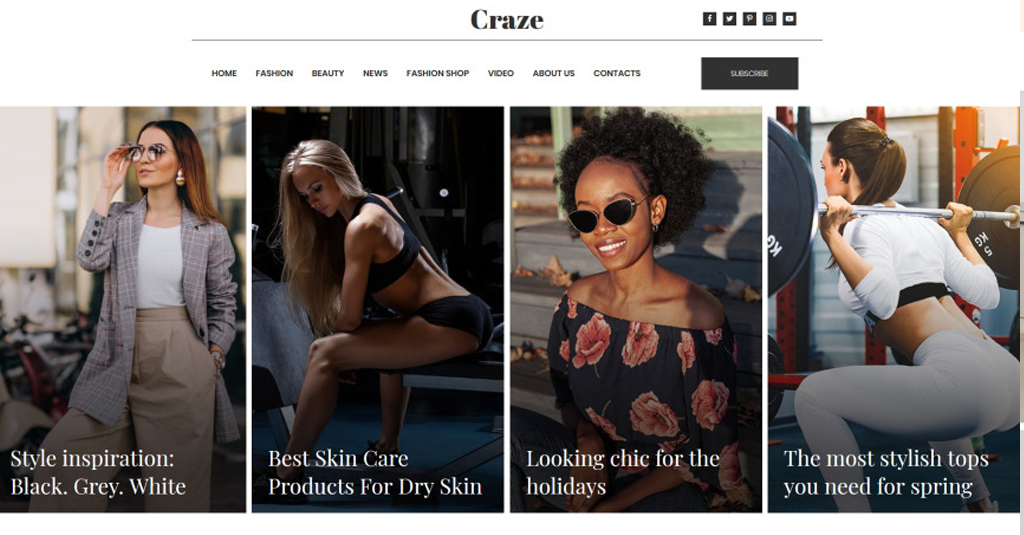Click the Subscribe button
The image size is (1024, 535).
pyautogui.click(x=750, y=73)
